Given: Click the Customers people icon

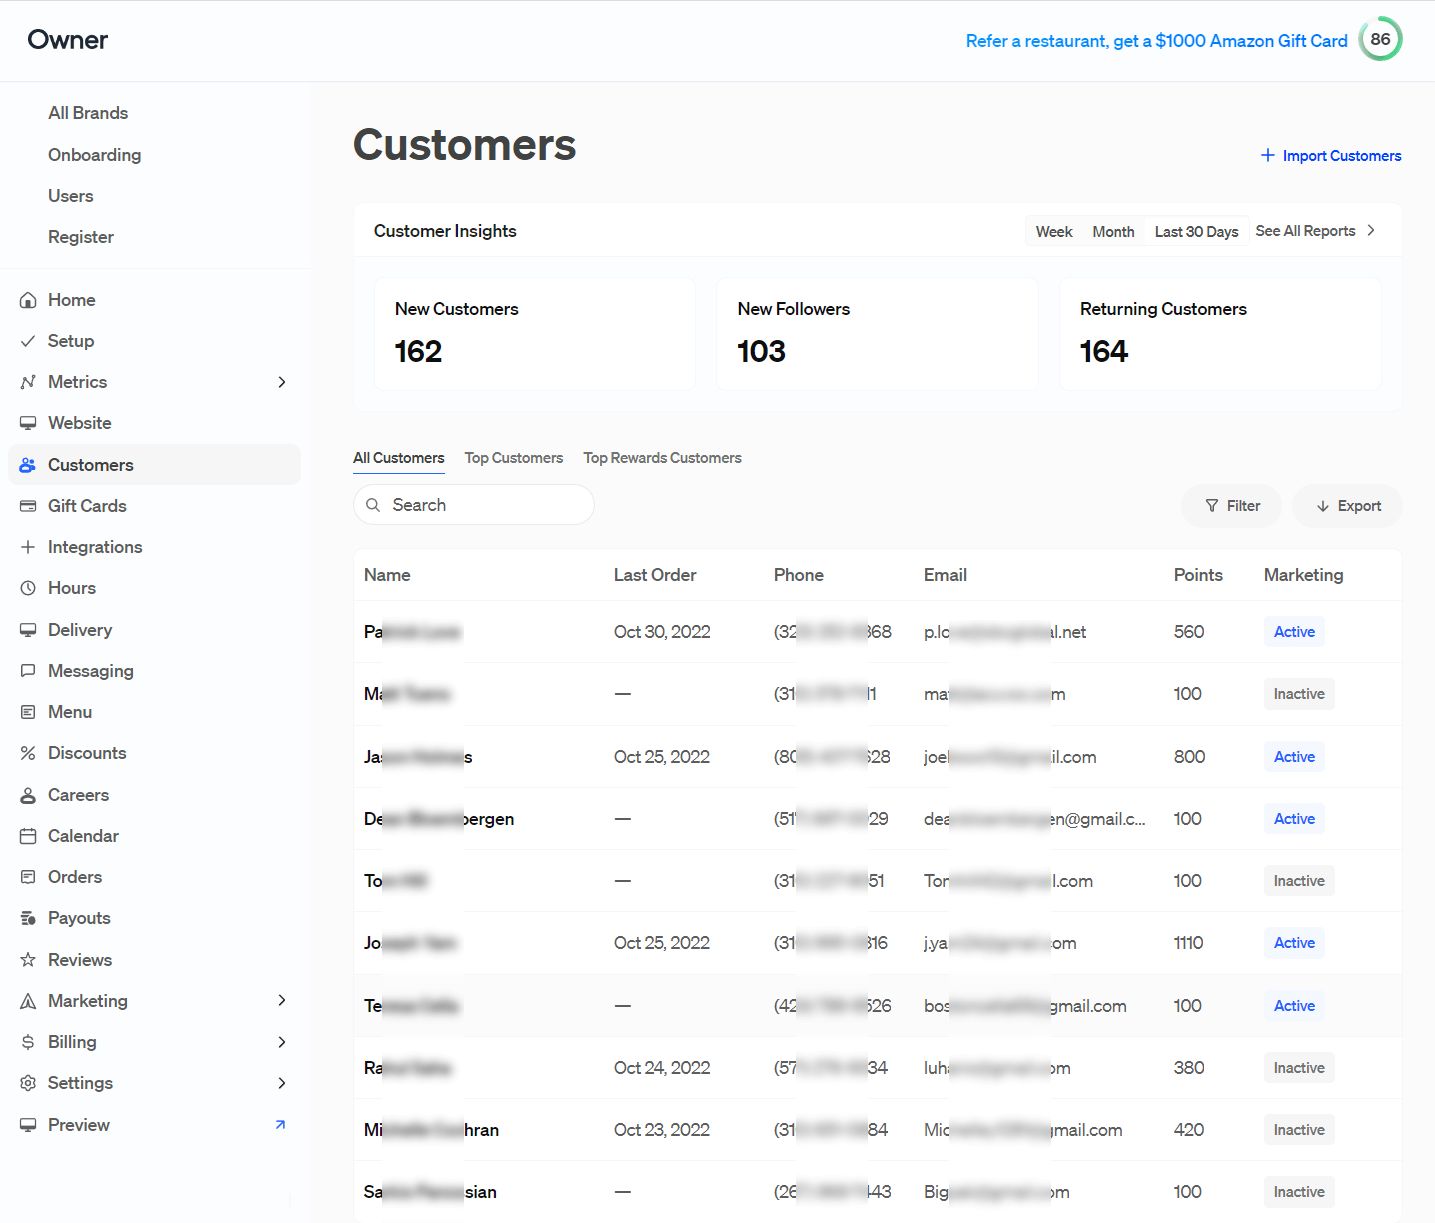Looking at the screenshot, I should coord(28,465).
